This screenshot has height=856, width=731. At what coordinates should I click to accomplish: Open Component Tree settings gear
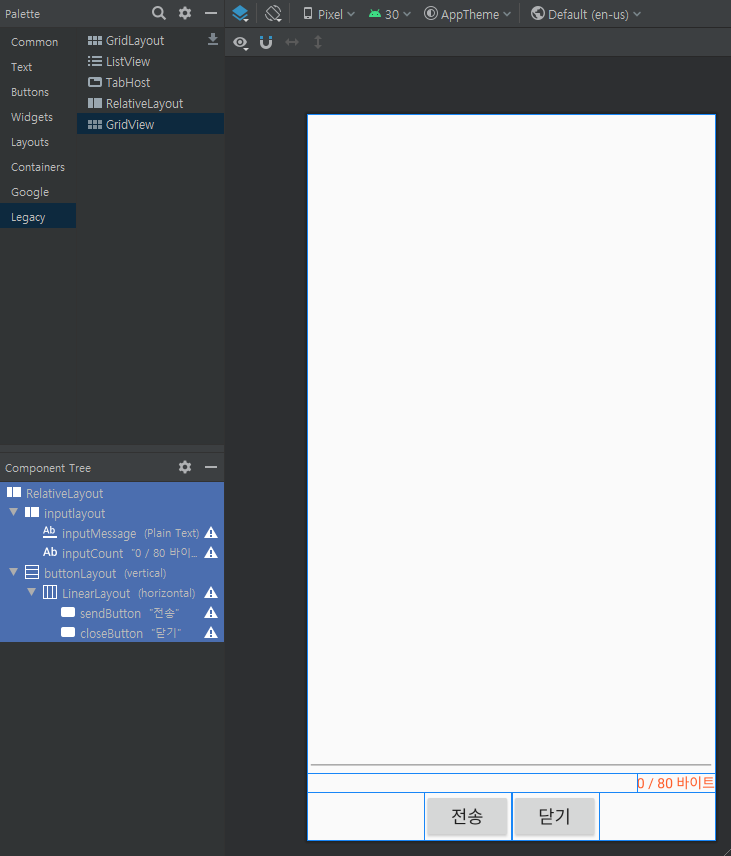[x=185, y=467]
